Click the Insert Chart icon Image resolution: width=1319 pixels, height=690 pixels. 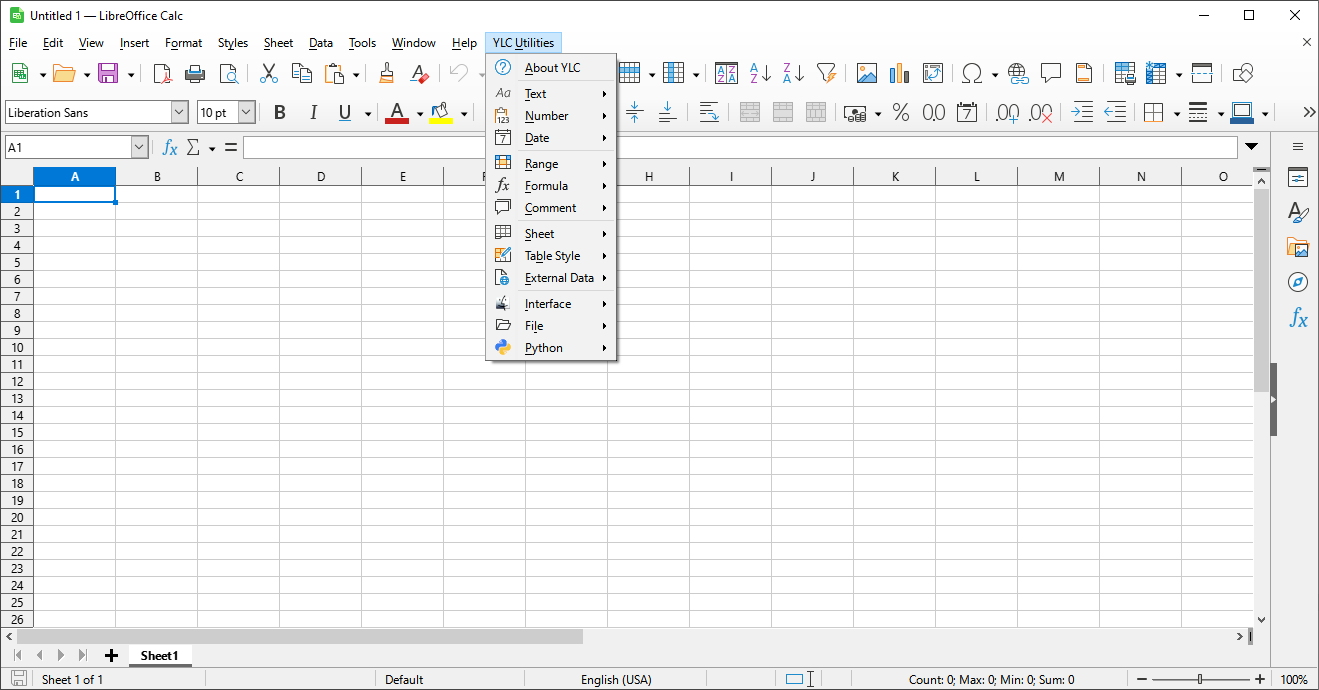pyautogui.click(x=899, y=73)
